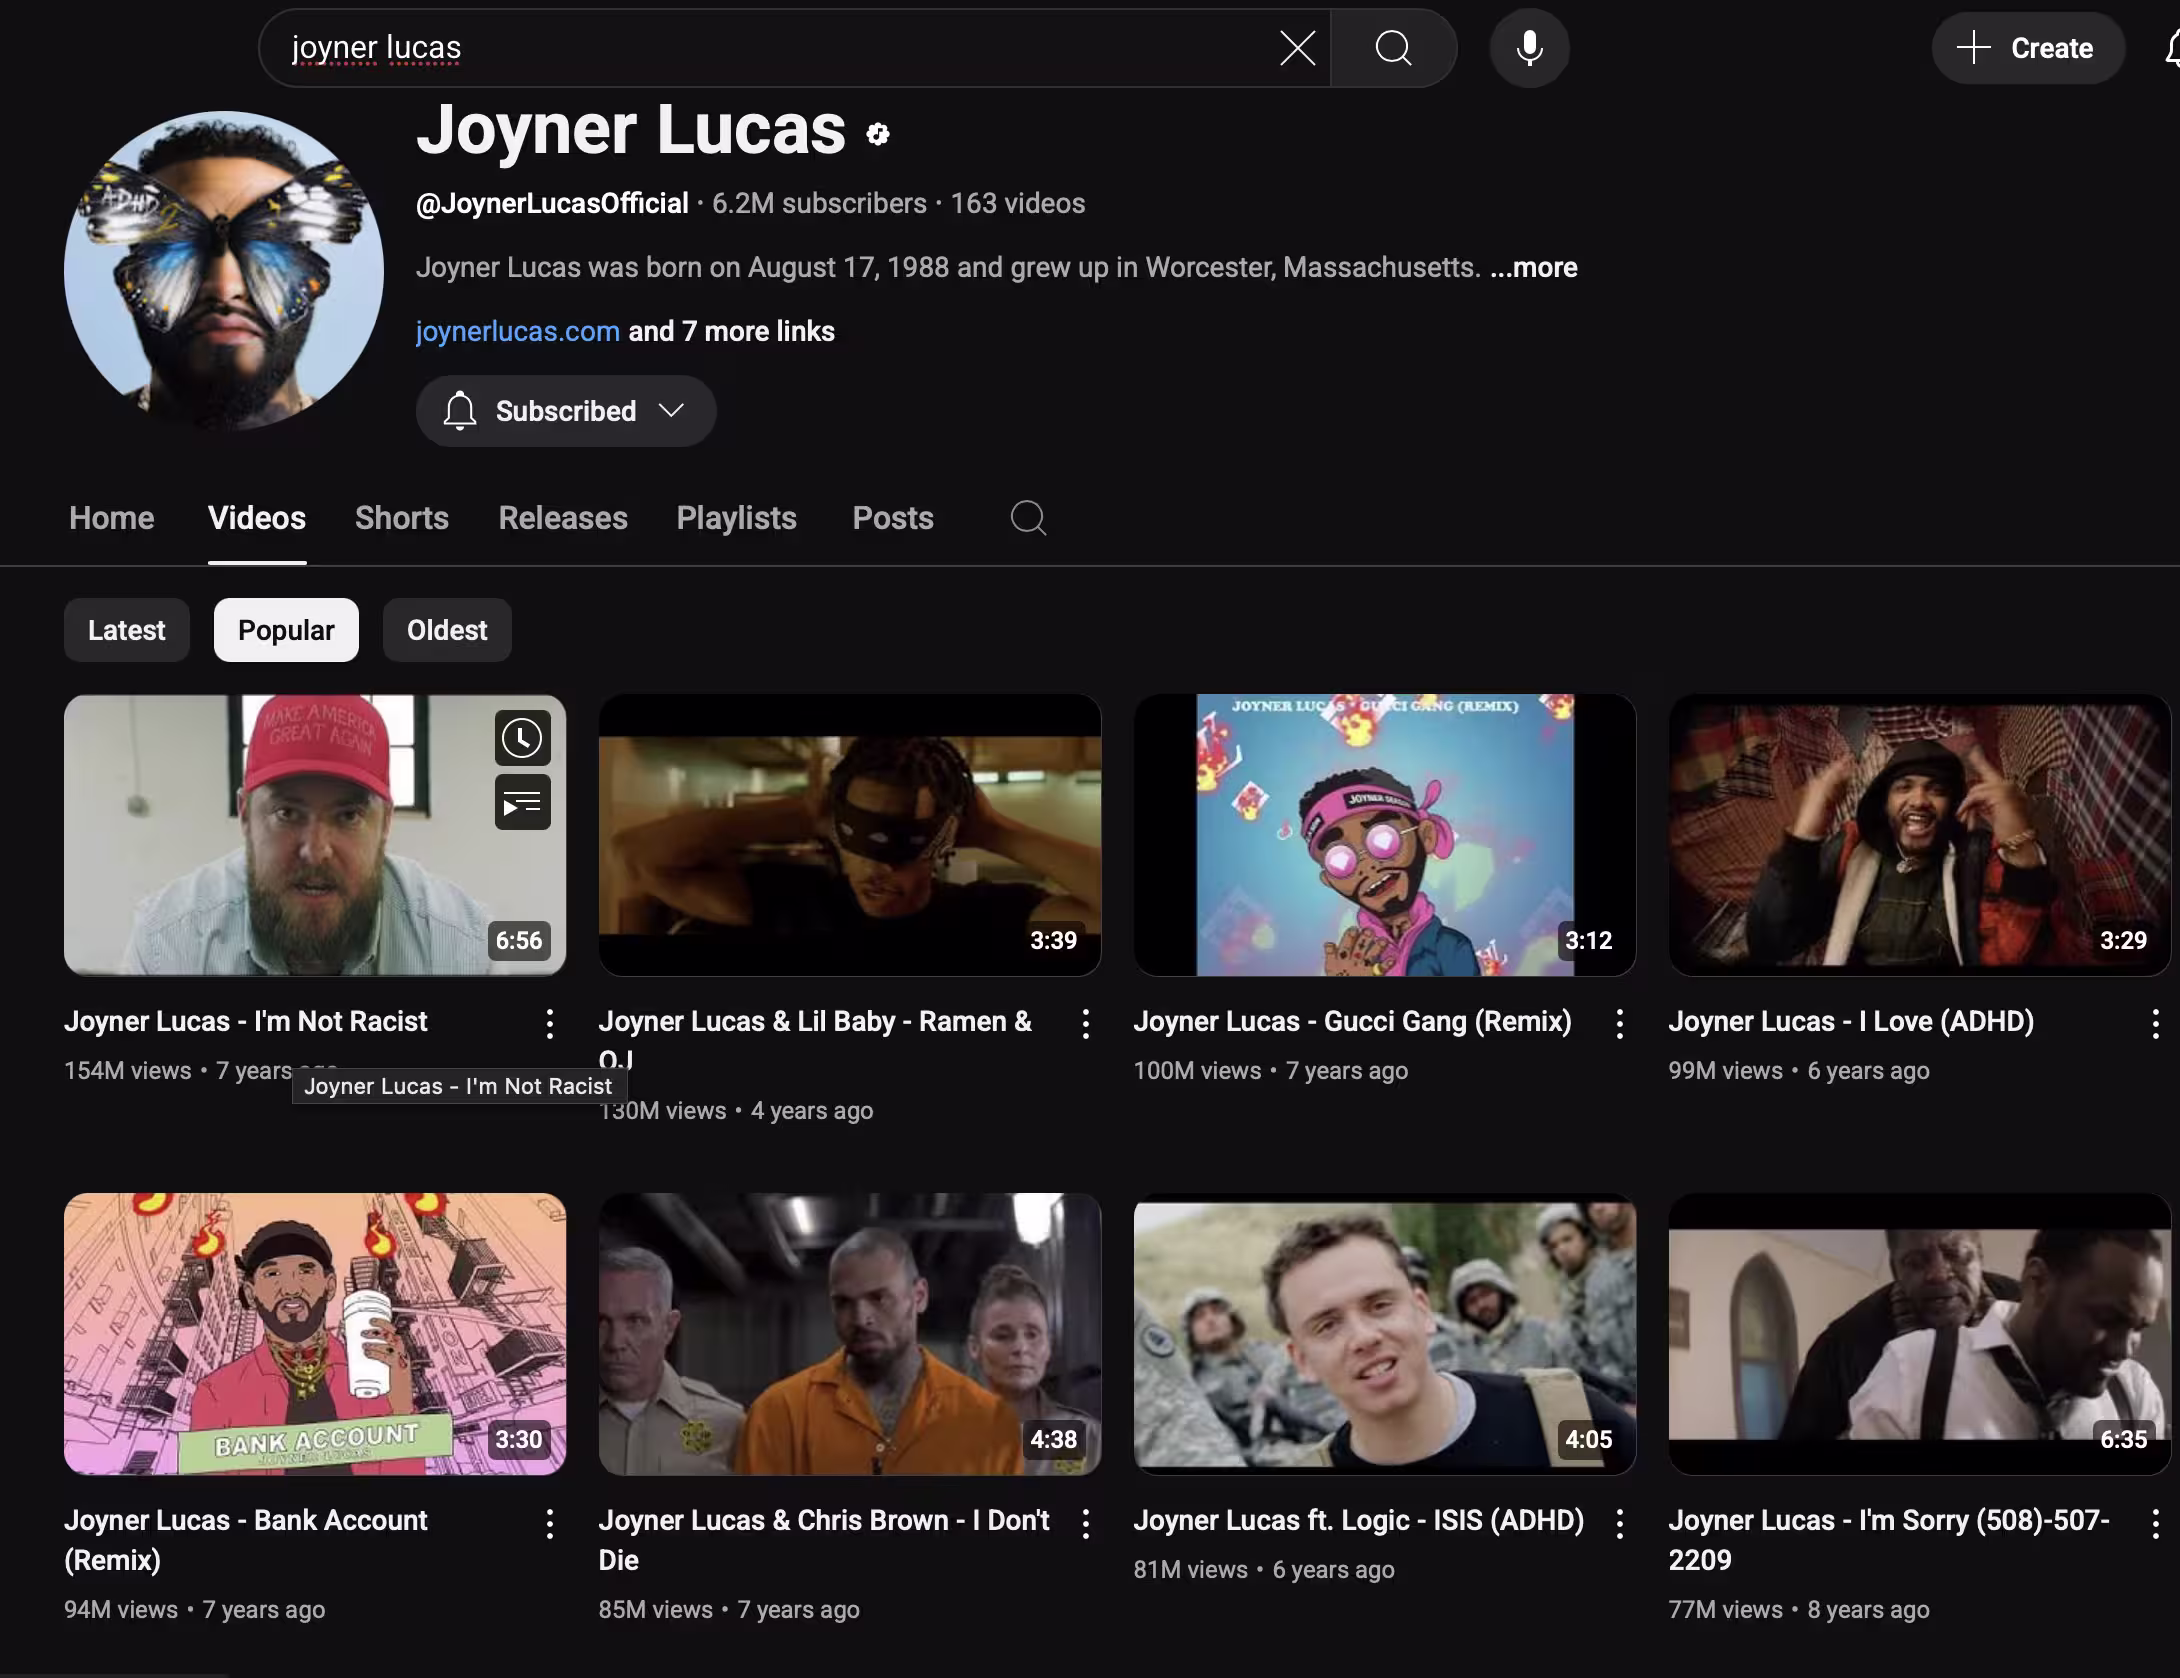The image size is (2180, 1678).
Task: Open title Joyner Lucas - Gucci Gang (Remix)
Action: (1352, 1021)
